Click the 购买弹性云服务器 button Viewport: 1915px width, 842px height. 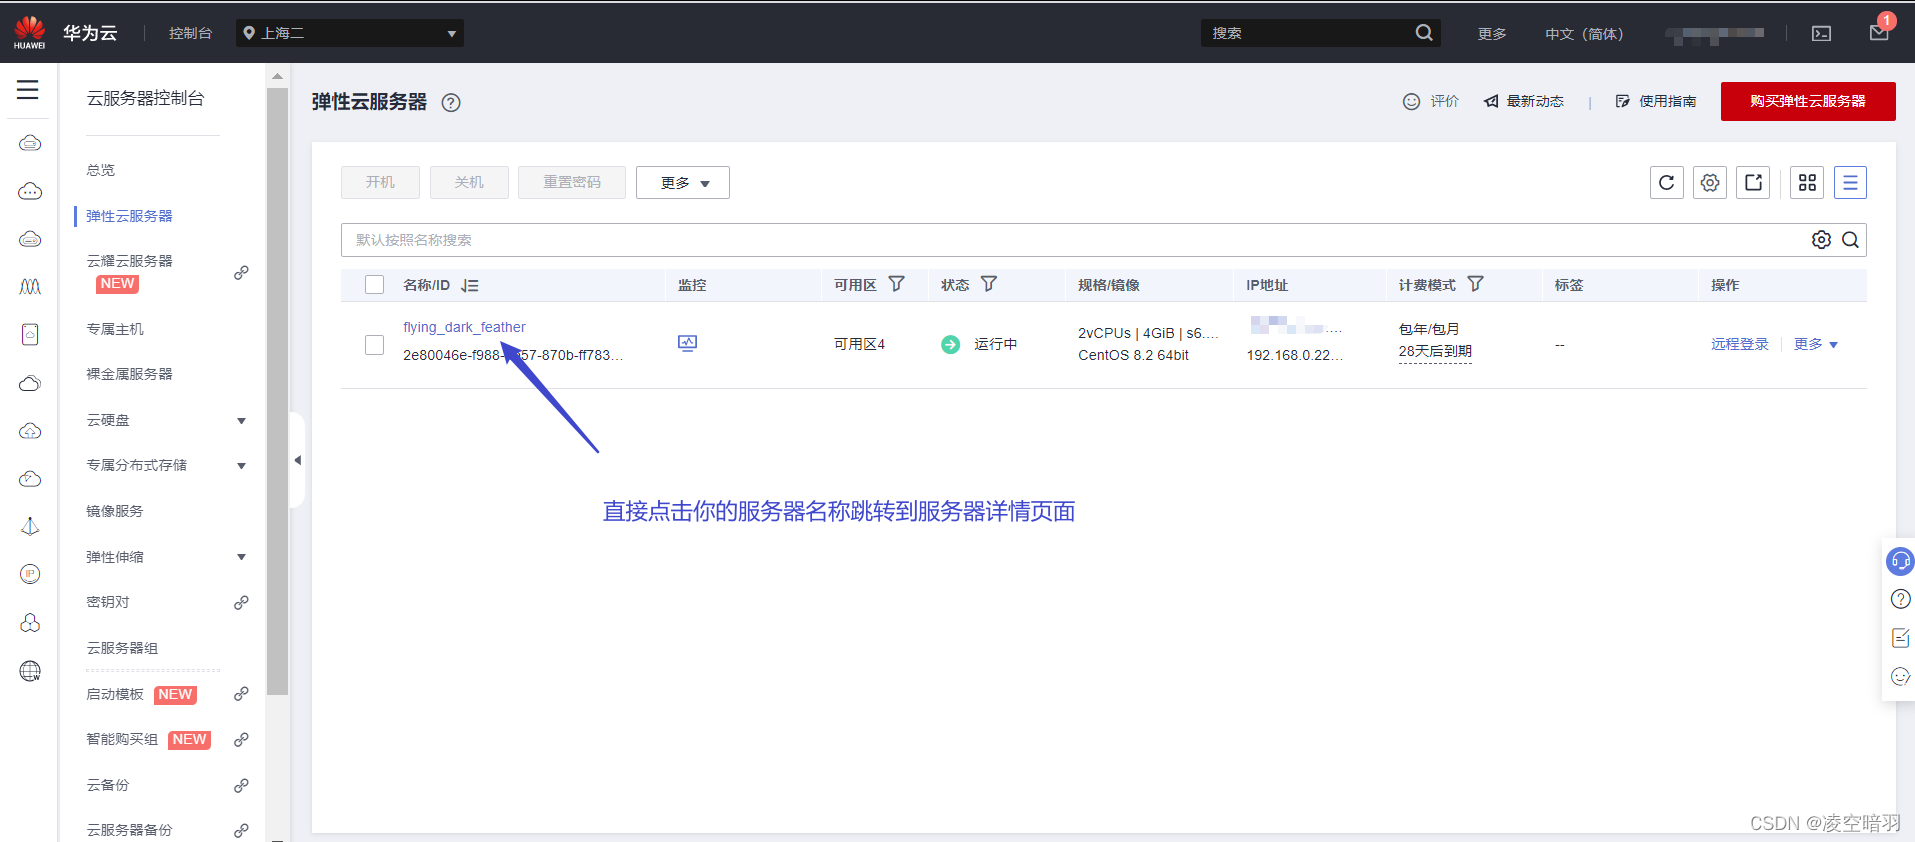pos(1808,101)
